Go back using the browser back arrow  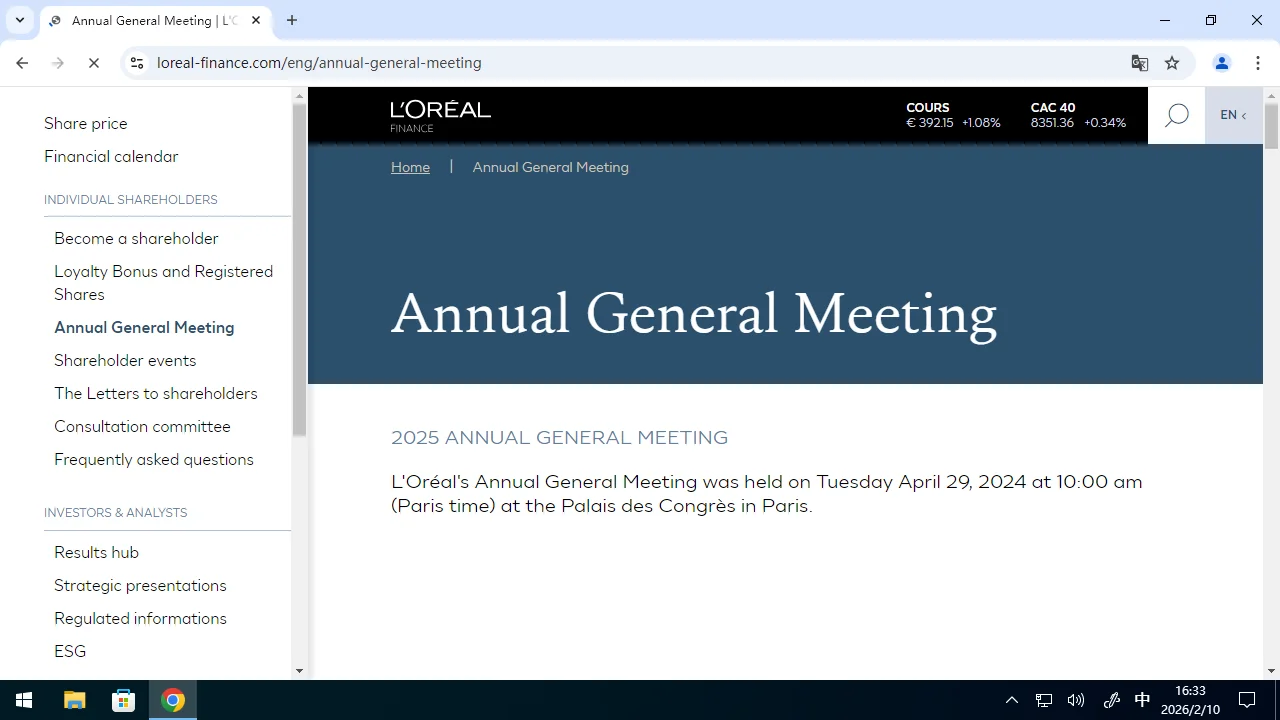point(22,62)
